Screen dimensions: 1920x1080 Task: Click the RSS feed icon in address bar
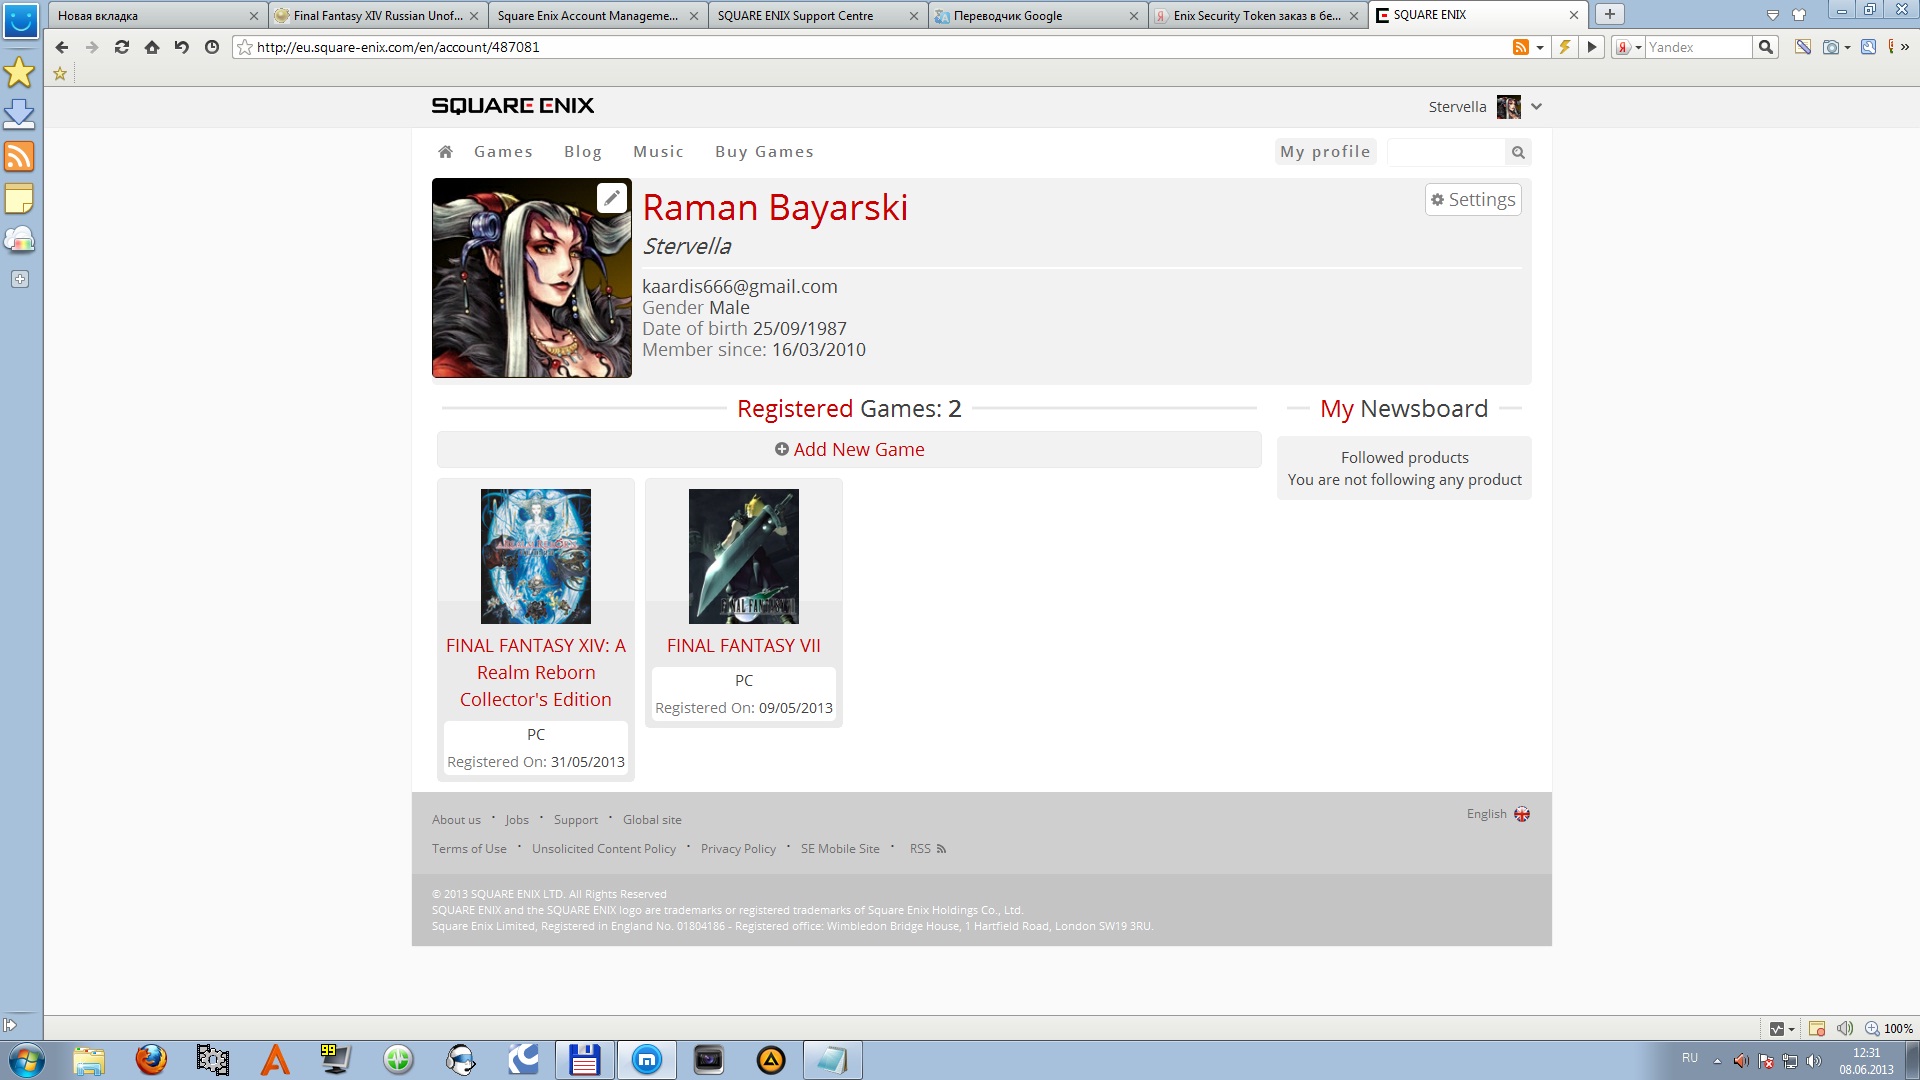pos(1520,47)
